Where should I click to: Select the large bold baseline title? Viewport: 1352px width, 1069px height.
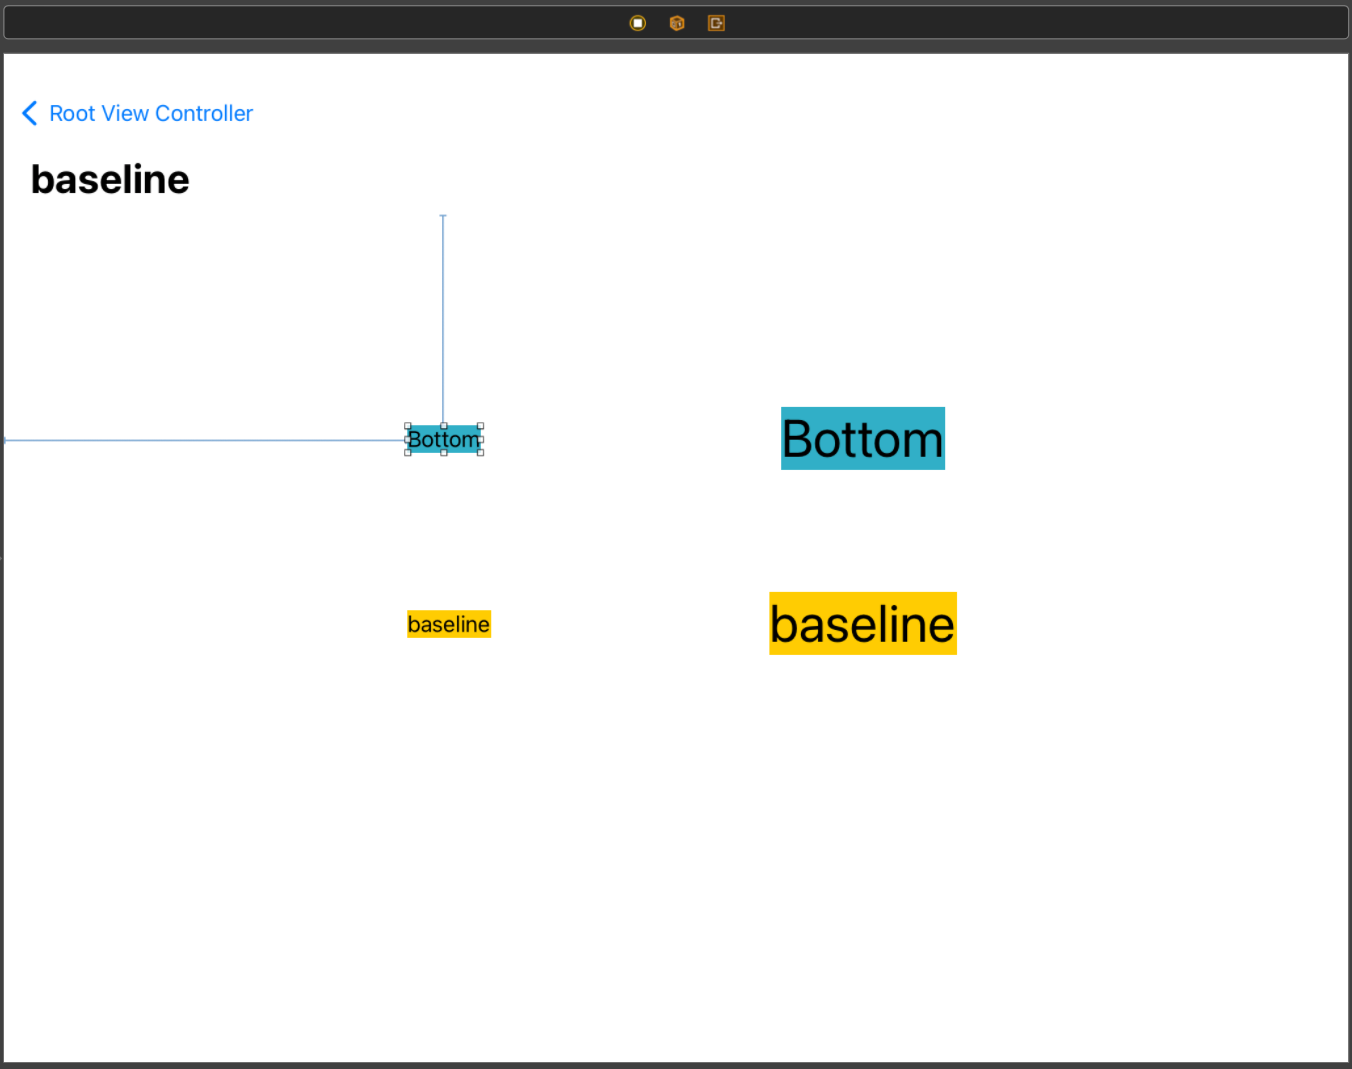pos(110,180)
